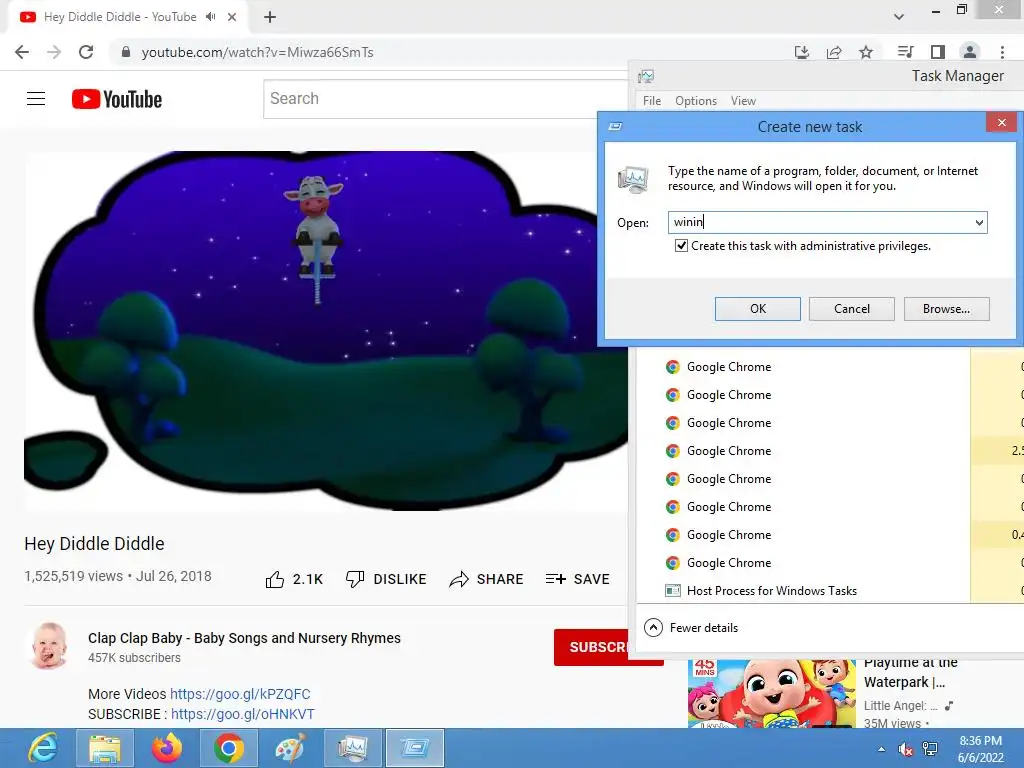Open the Options menu in Task Manager
The height and width of the screenshot is (768, 1024).
(x=696, y=101)
